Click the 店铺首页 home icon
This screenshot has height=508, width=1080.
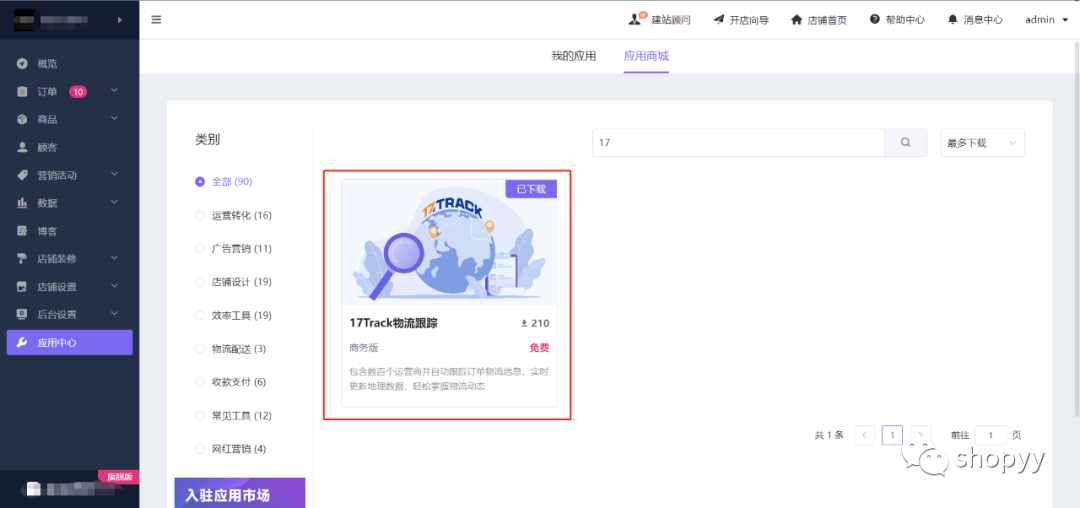click(797, 19)
